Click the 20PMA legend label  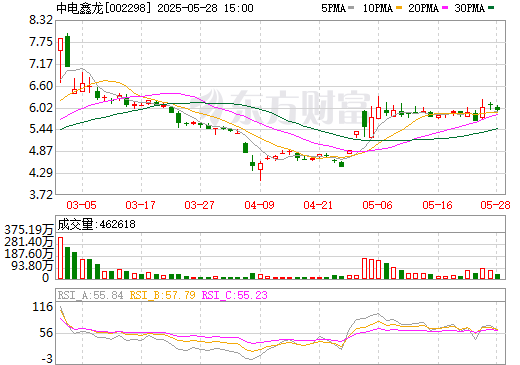point(423,8)
